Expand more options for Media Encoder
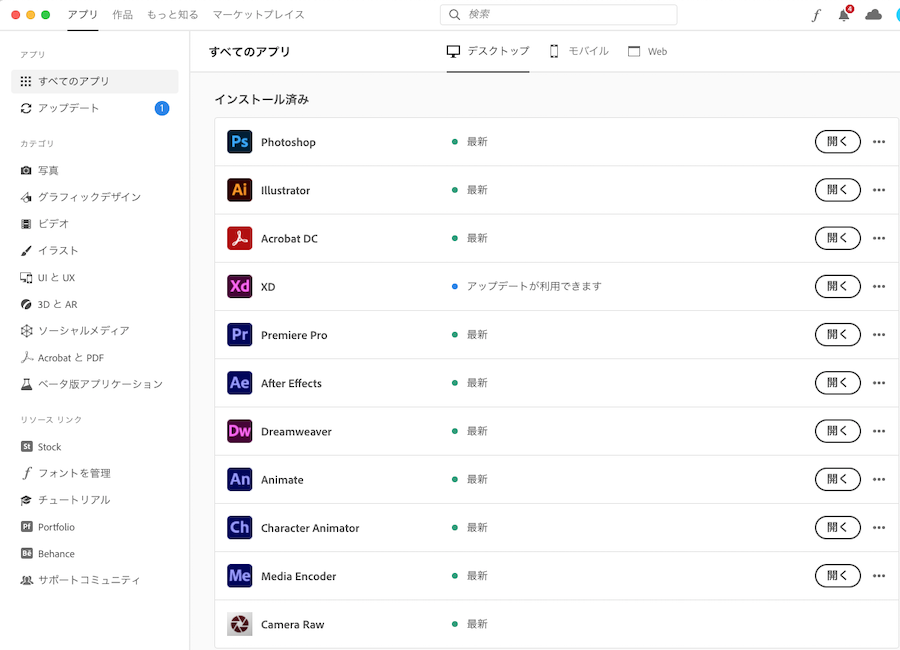The image size is (900, 650). click(879, 576)
